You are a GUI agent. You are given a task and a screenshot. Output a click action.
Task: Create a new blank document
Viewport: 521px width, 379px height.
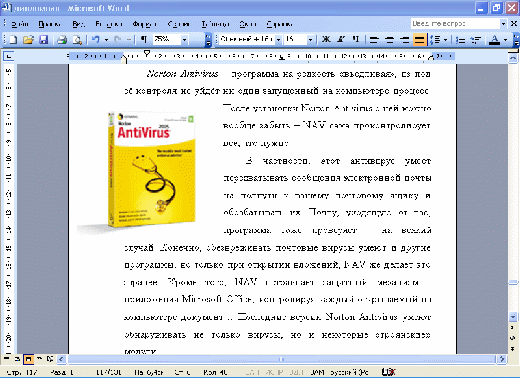[13, 40]
